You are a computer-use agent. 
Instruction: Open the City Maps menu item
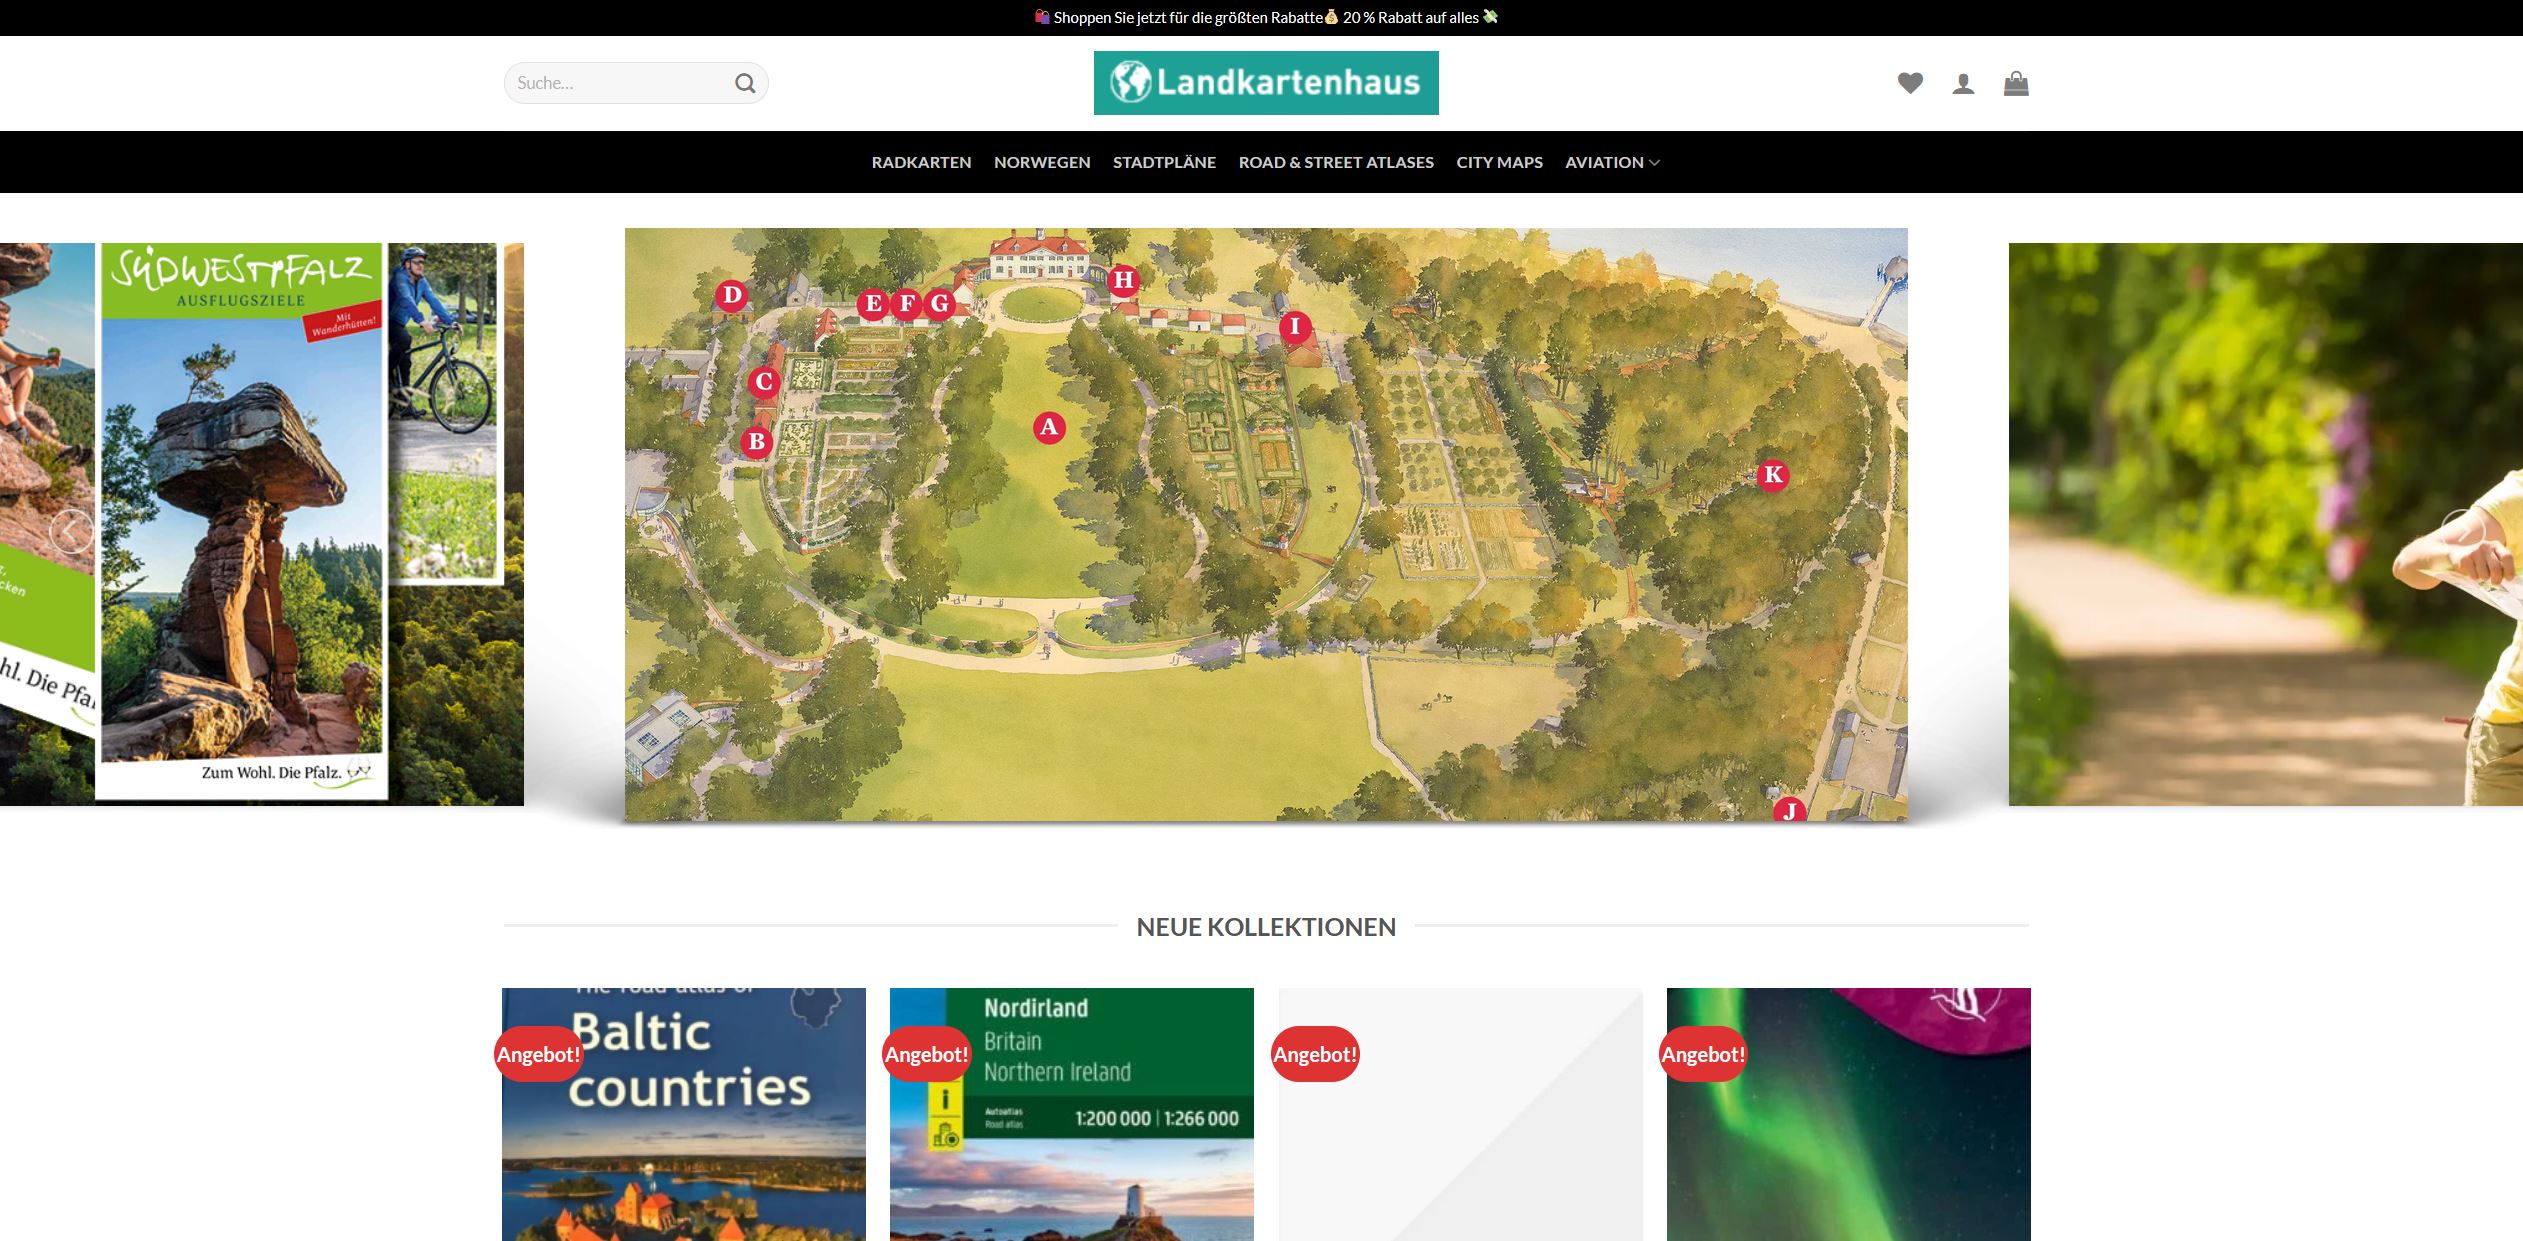point(1499,162)
